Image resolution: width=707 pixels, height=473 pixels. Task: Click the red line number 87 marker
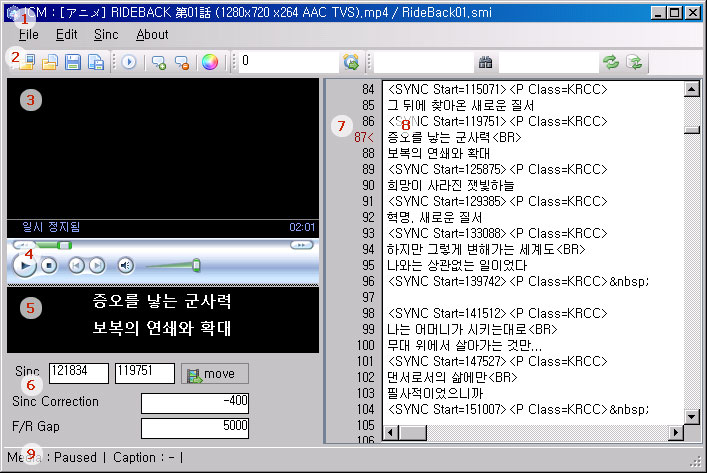[x=364, y=138]
